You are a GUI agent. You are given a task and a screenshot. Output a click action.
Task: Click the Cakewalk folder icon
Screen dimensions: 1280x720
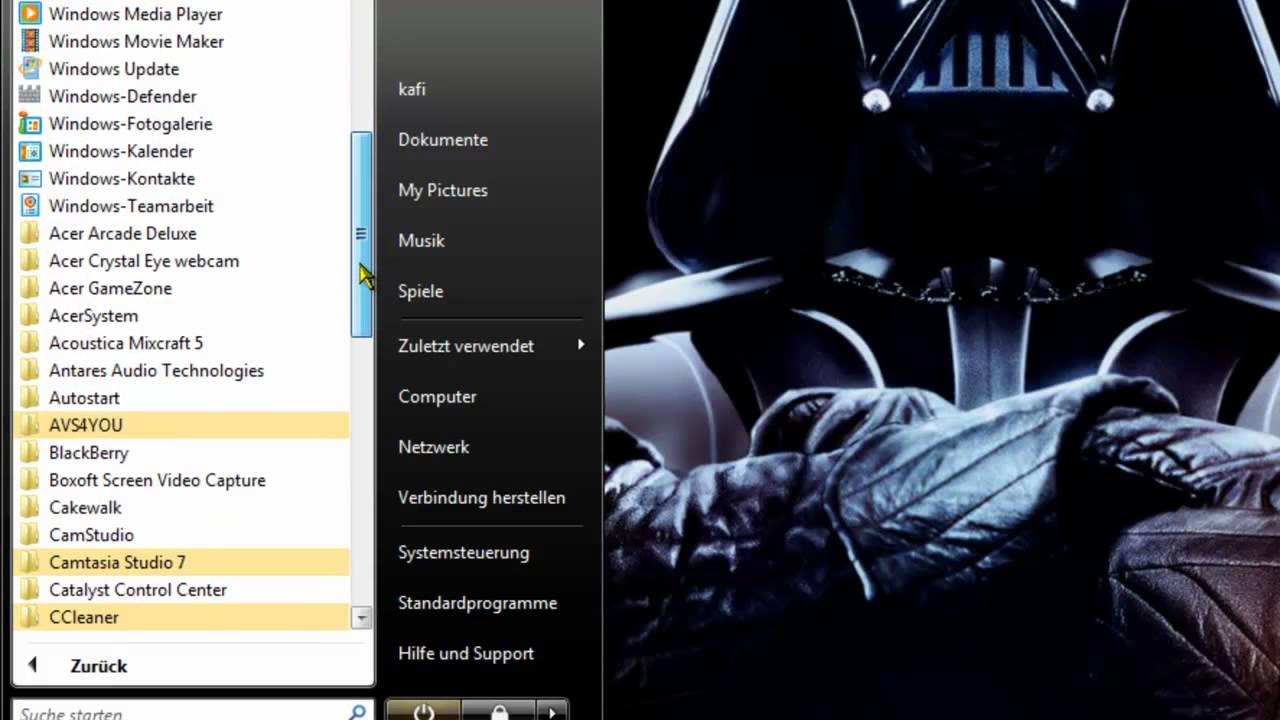30,508
